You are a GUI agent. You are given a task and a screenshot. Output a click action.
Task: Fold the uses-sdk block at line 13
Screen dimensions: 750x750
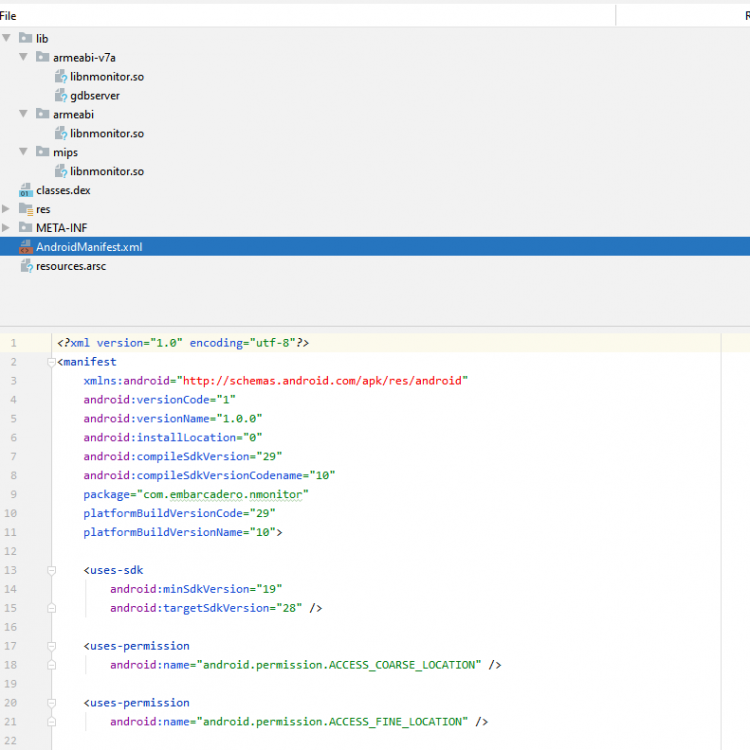(52, 570)
